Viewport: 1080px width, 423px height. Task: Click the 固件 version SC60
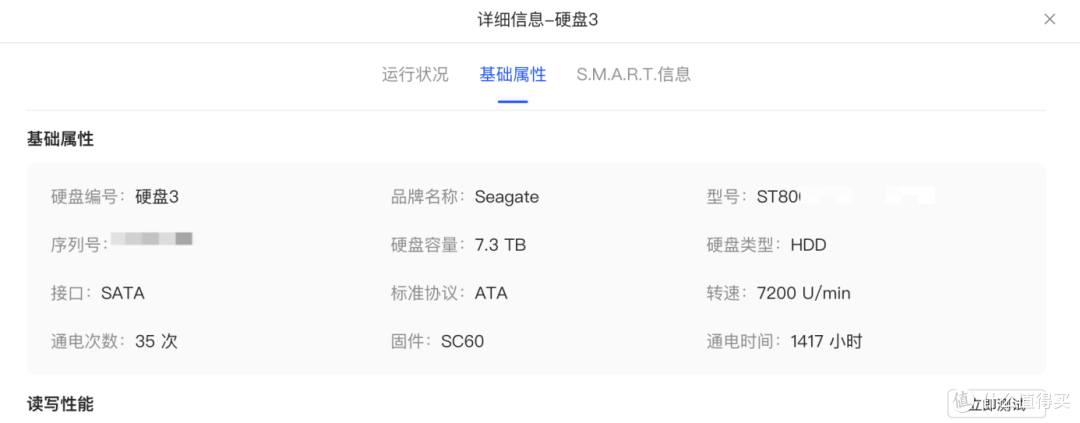[x=462, y=341]
